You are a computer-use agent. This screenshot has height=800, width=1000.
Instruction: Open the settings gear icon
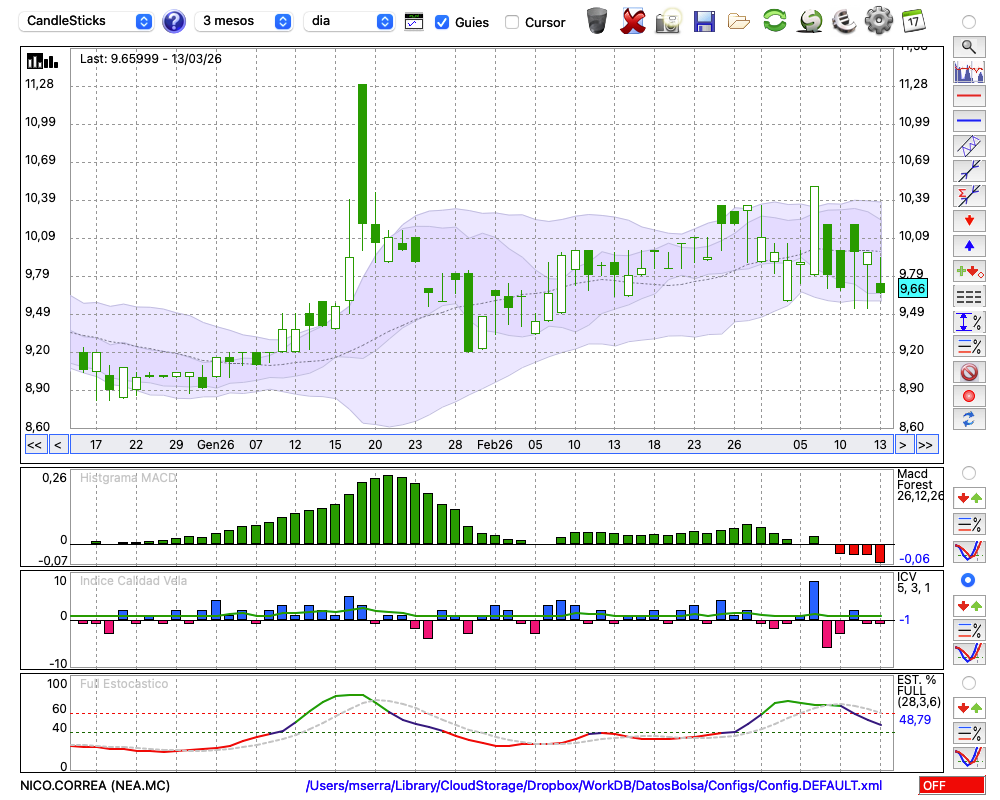[878, 21]
